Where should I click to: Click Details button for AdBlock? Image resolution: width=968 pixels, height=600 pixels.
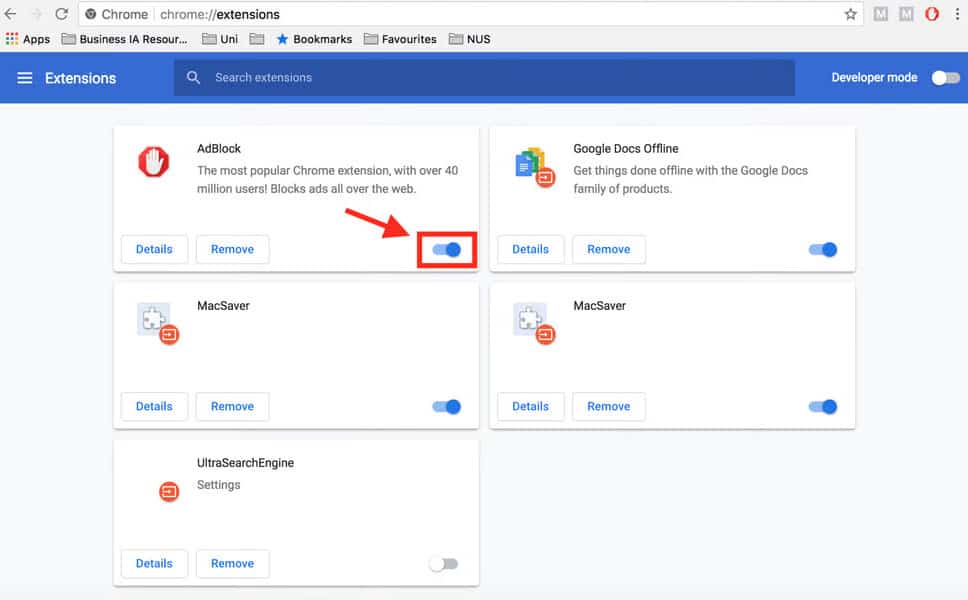point(154,250)
